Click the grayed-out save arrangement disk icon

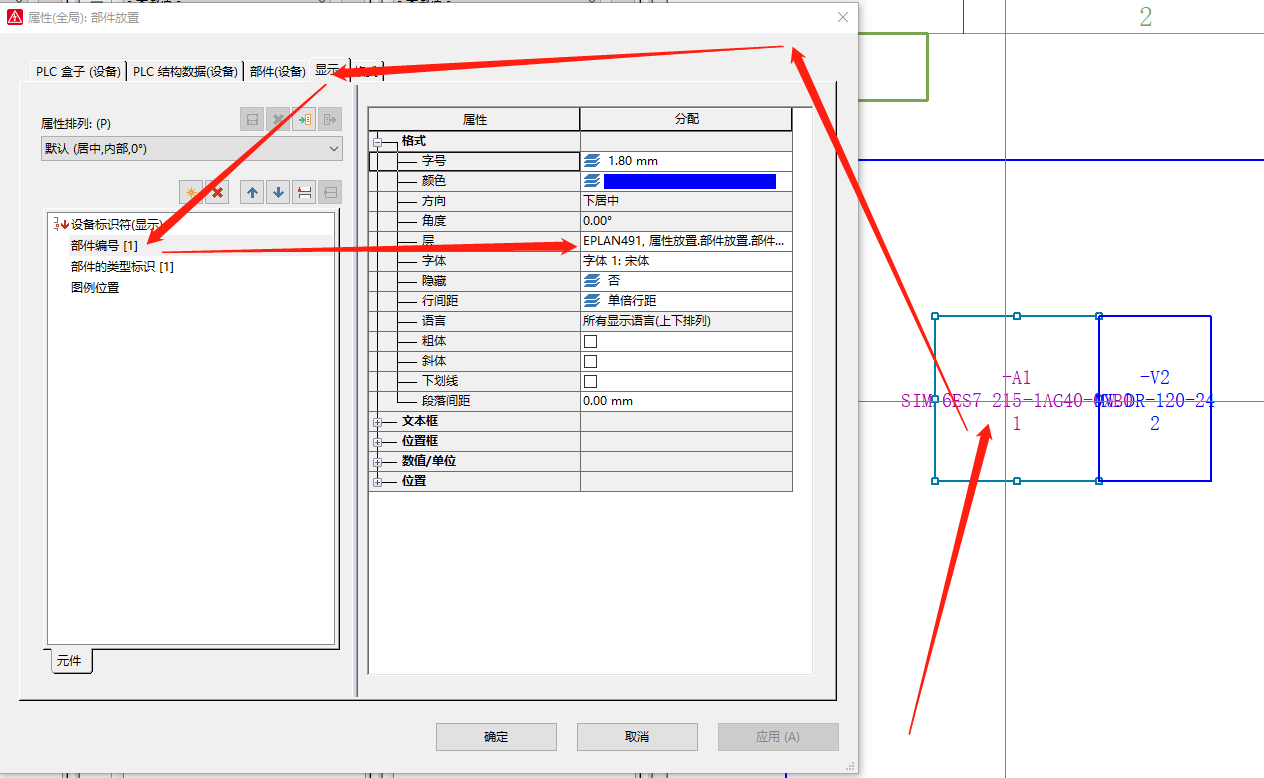(x=253, y=120)
